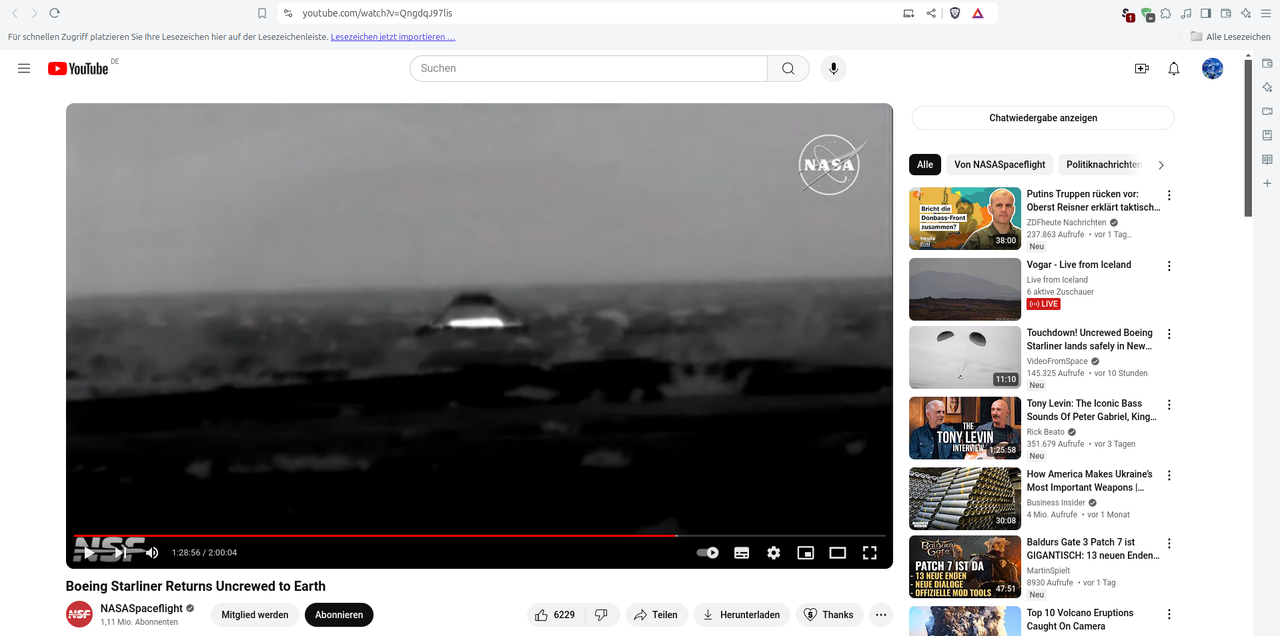Open options for Touchdown Starliner video
1280x636 pixels.
[1169, 334]
